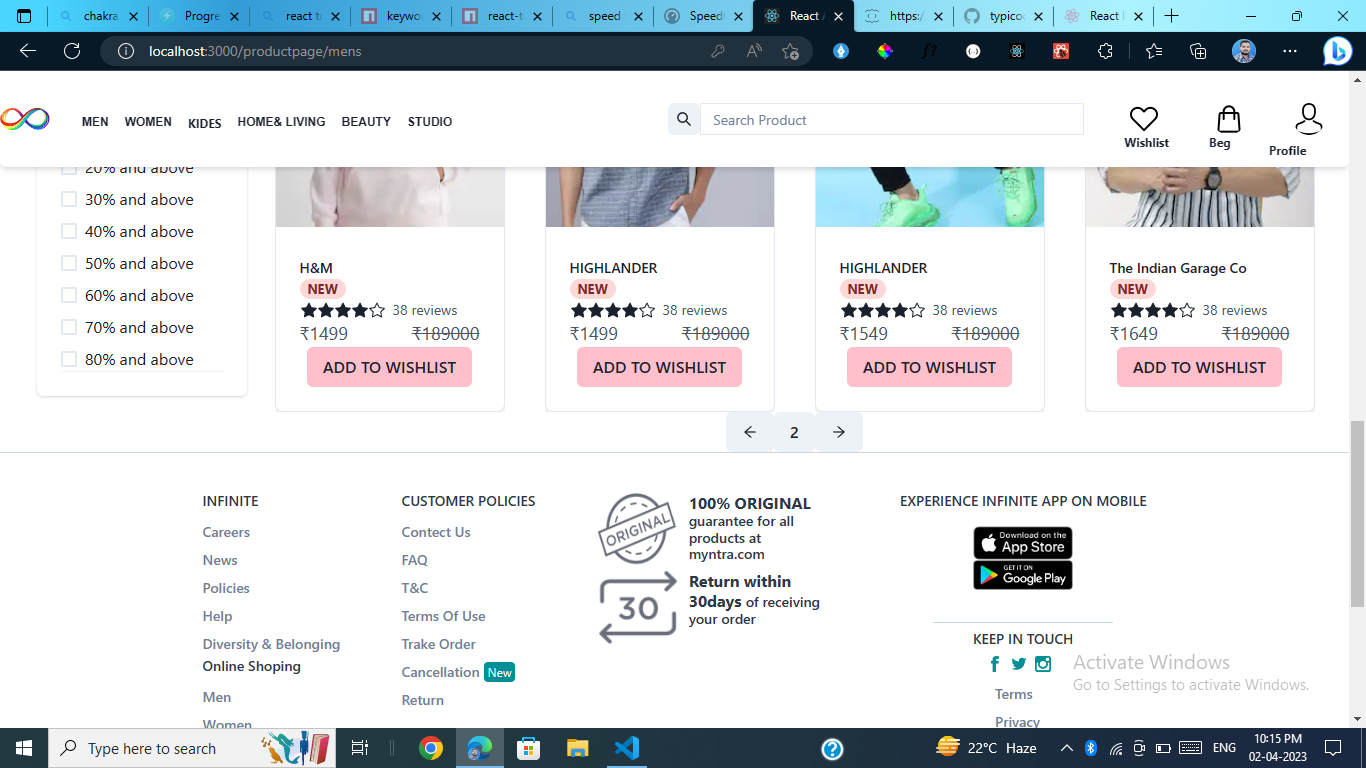Switch to the typicode GitHub tab
Screen dimensions: 1366x768
[1003, 16]
